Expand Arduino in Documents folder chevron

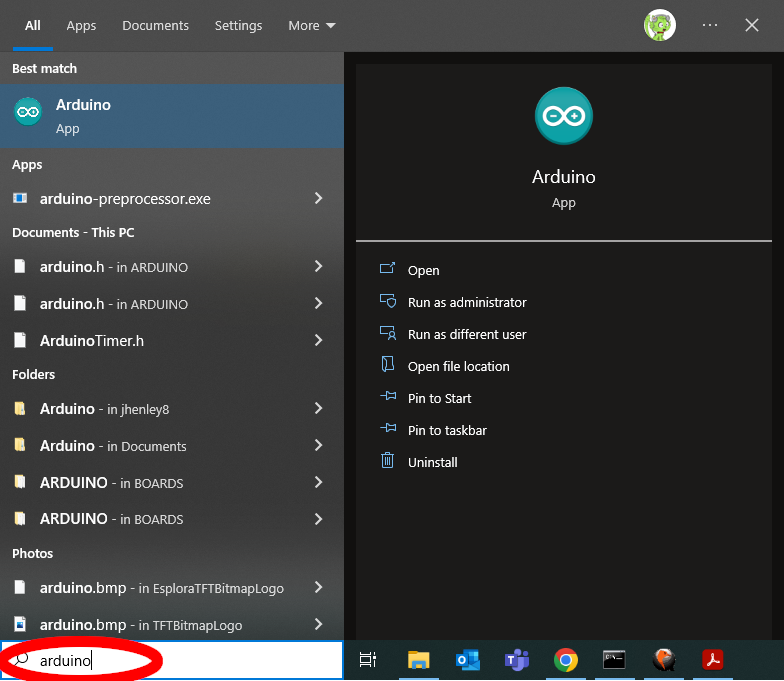(318, 446)
